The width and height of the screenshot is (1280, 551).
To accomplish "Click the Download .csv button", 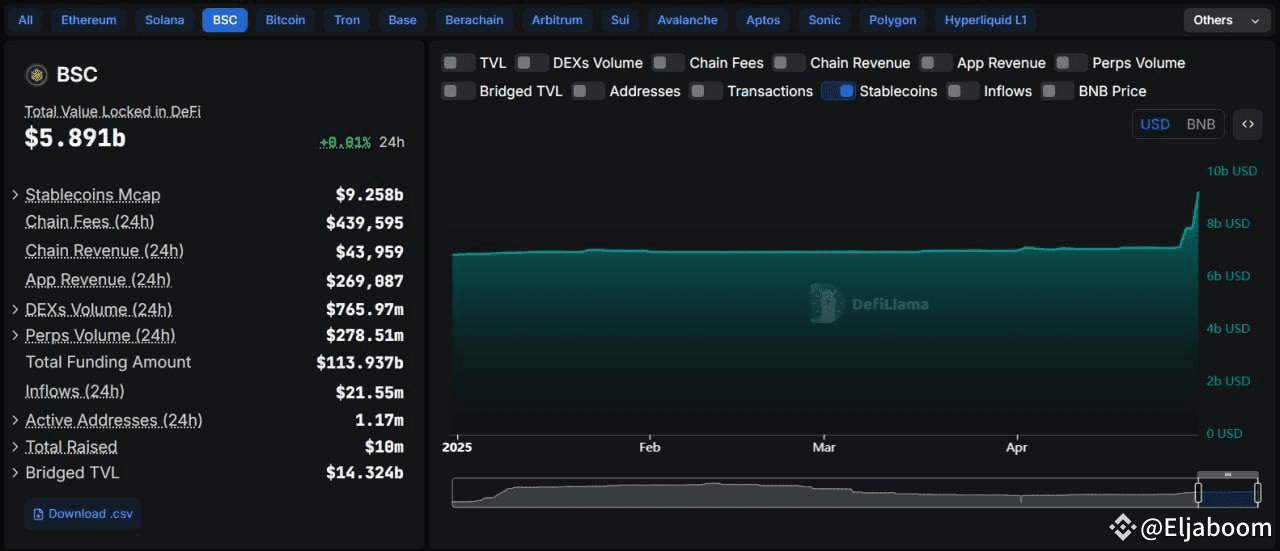I will pyautogui.click(x=83, y=514).
